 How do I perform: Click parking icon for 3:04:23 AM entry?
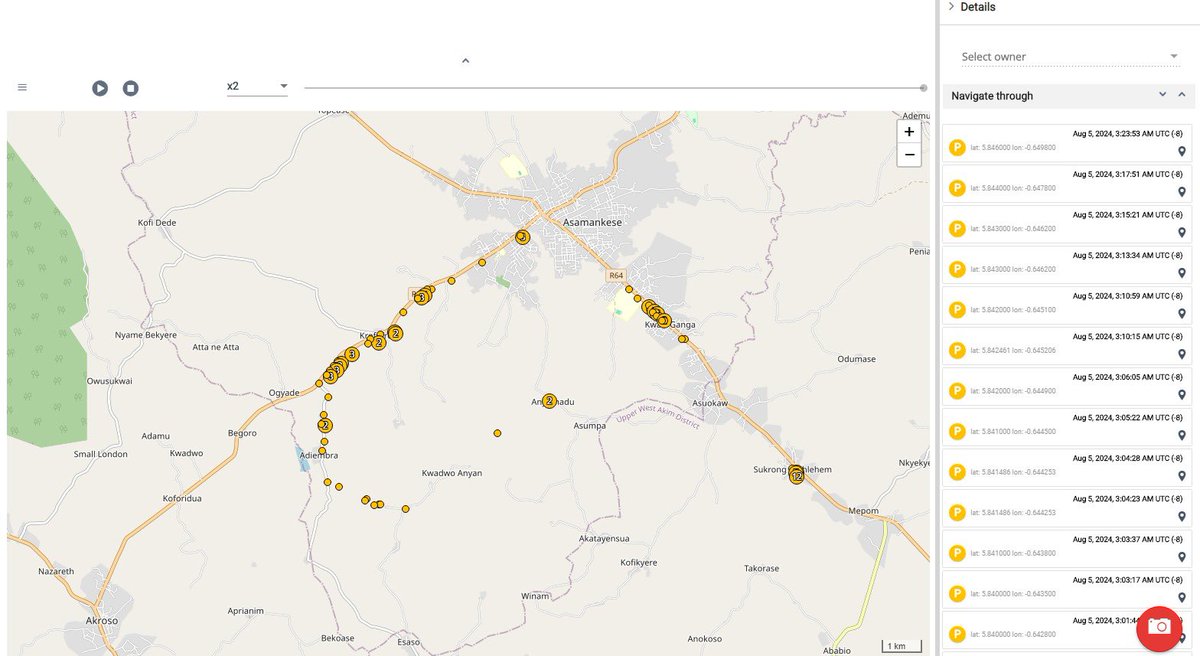(x=957, y=512)
